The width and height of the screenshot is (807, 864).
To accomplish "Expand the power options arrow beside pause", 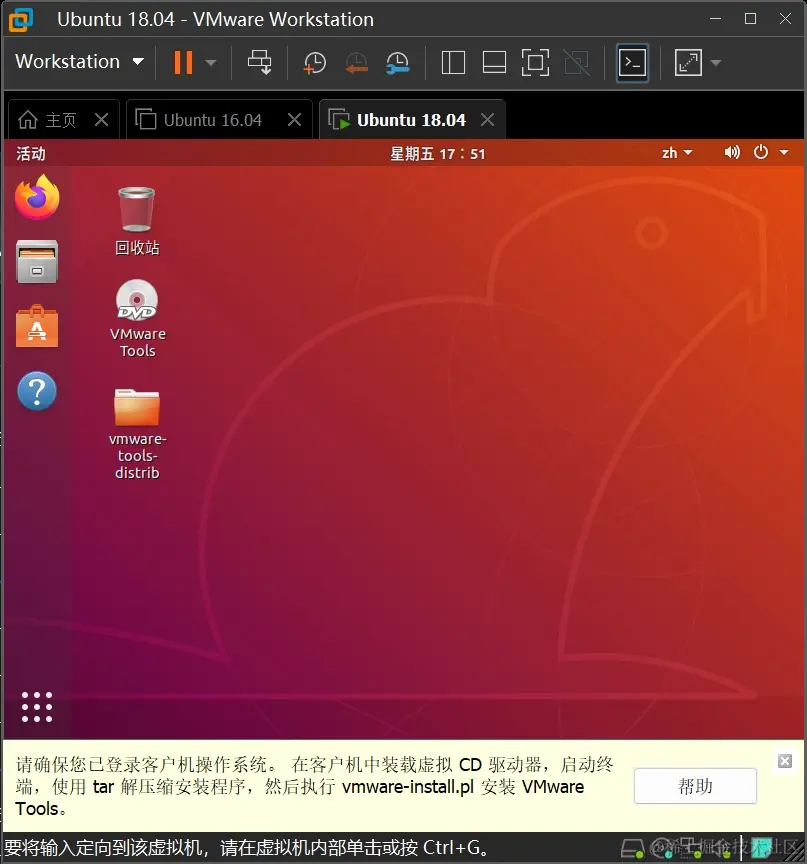I will pos(210,63).
